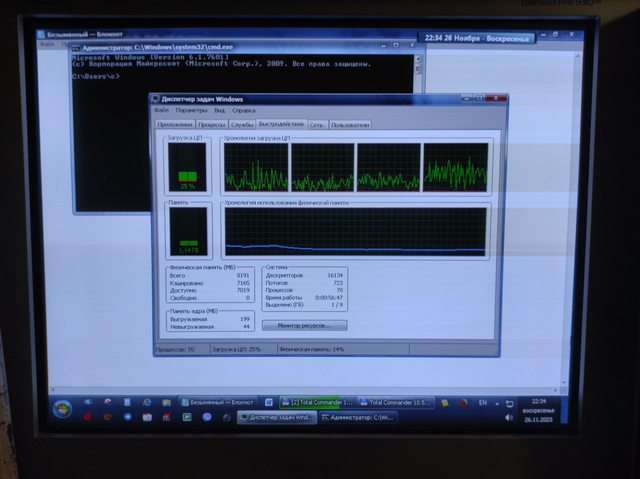
Task: Click the tray icon left of the clock time
Action: [509, 404]
